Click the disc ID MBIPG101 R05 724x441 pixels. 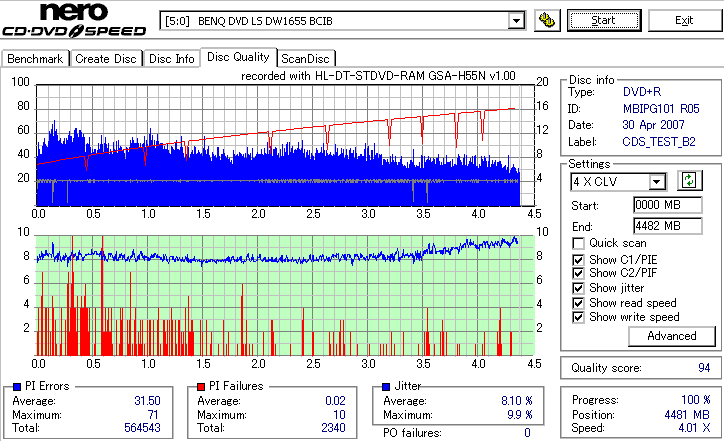tap(661, 109)
